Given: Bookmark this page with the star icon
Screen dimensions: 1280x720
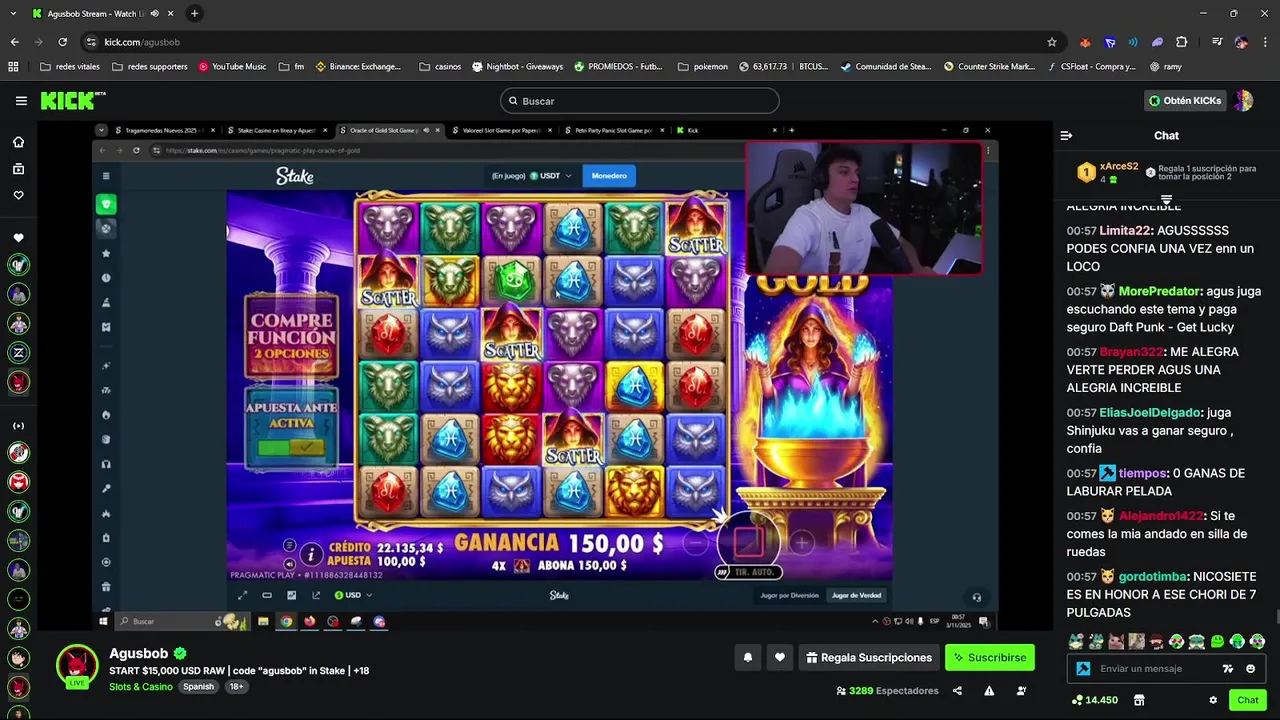Looking at the screenshot, I should [1051, 42].
